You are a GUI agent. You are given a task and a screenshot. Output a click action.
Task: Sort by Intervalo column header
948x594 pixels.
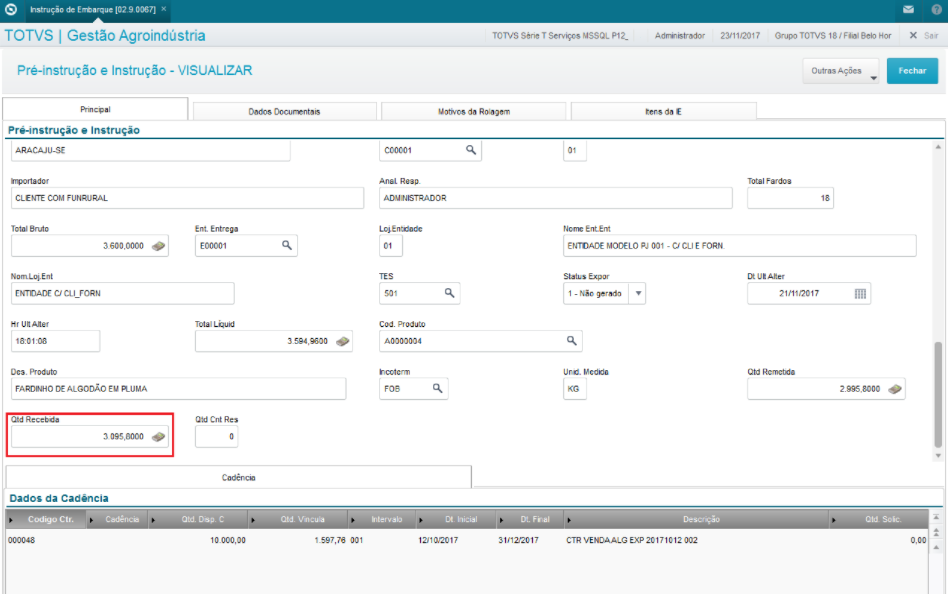[x=383, y=519]
